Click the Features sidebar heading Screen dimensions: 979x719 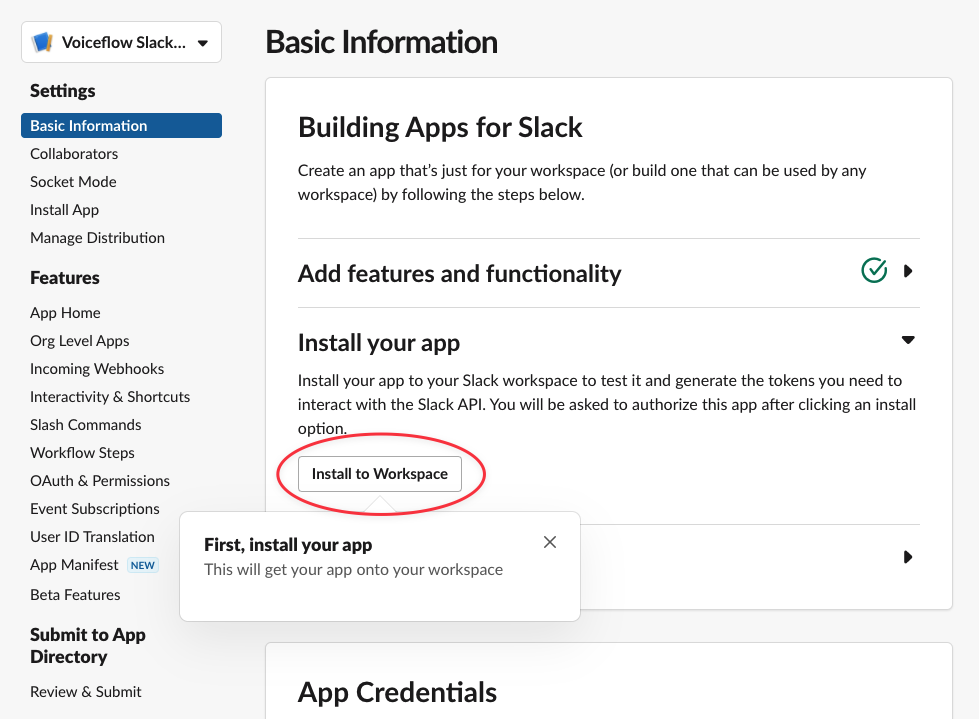[65, 278]
